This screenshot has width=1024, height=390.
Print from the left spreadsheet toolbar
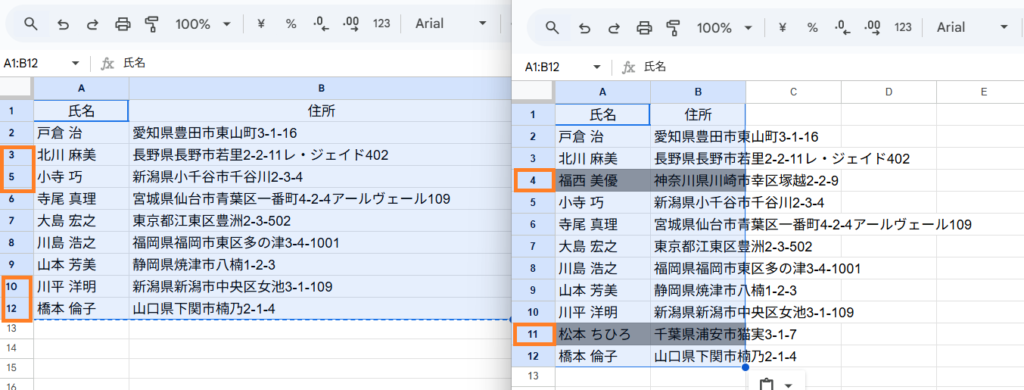pyautogui.click(x=122, y=24)
